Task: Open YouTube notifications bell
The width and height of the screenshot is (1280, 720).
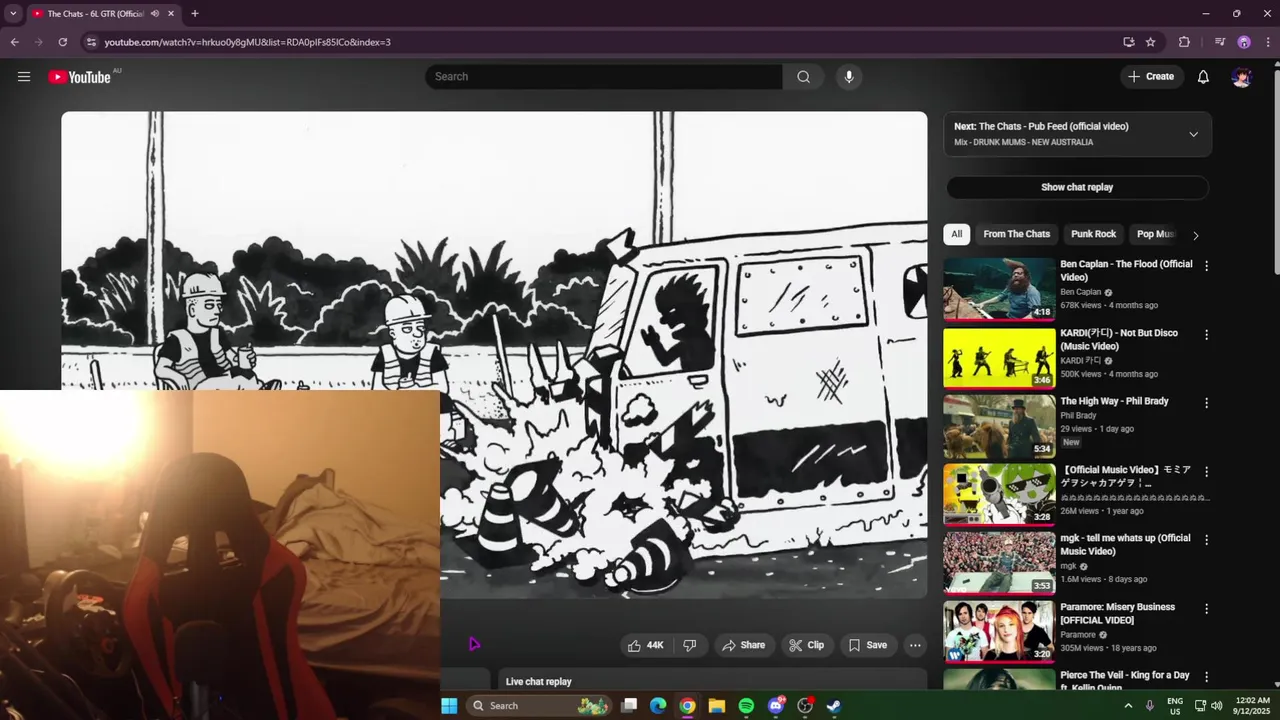Action: coord(1203,77)
